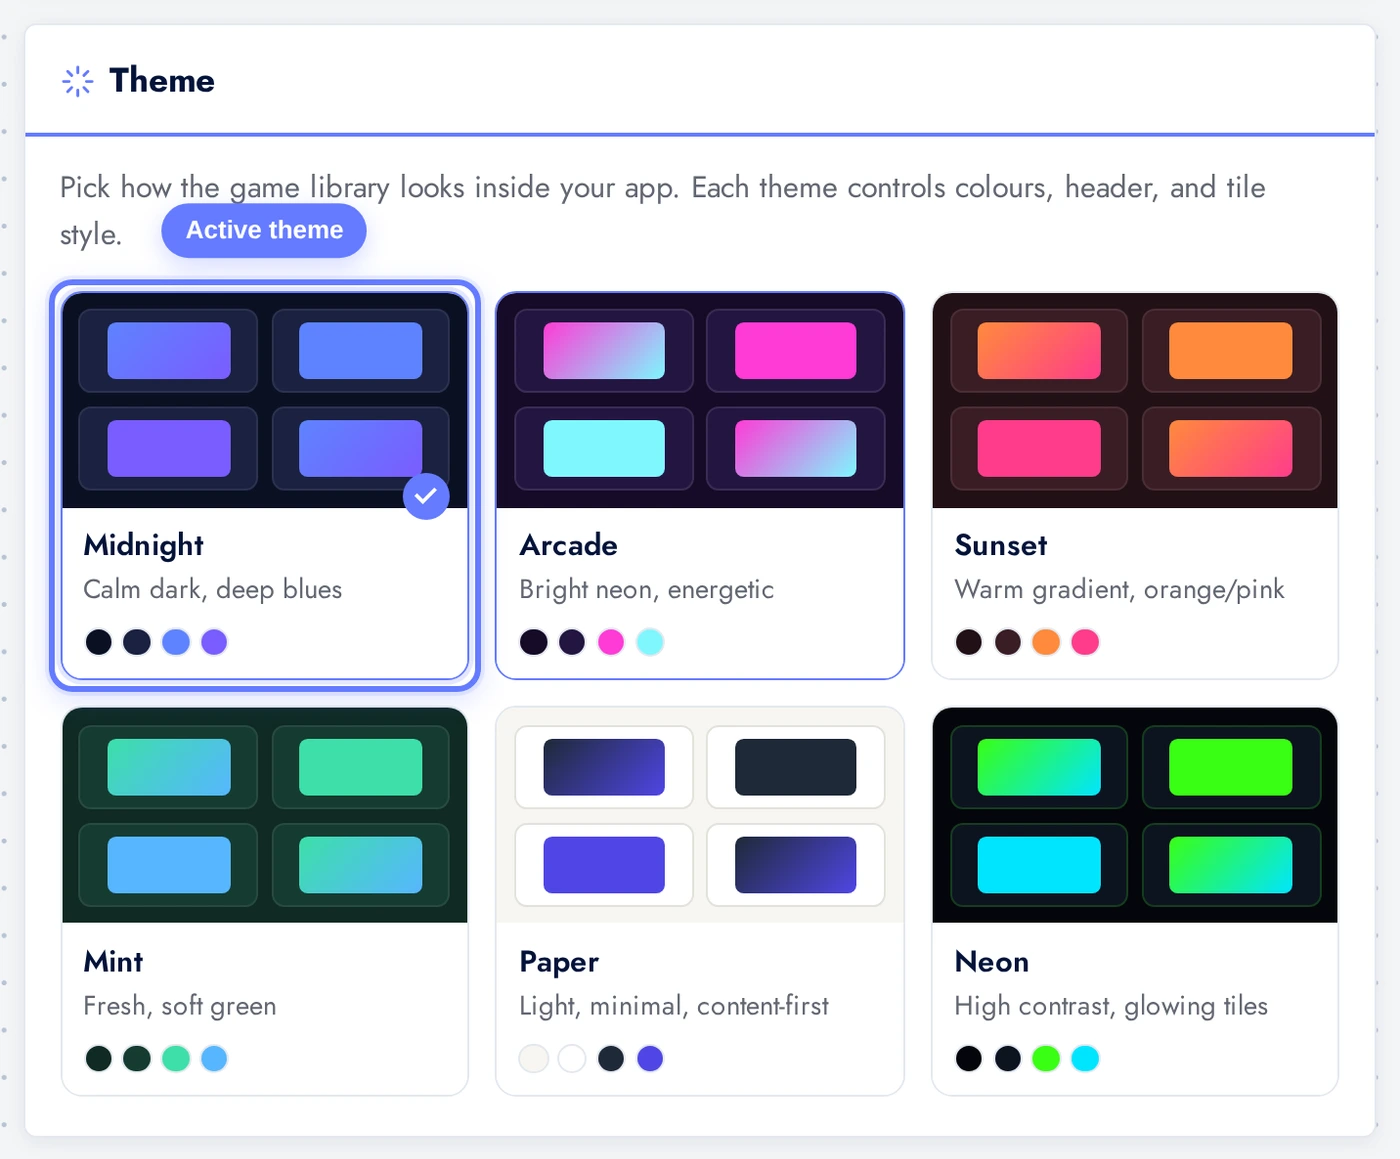Click the Theme section heading

pos(162,81)
